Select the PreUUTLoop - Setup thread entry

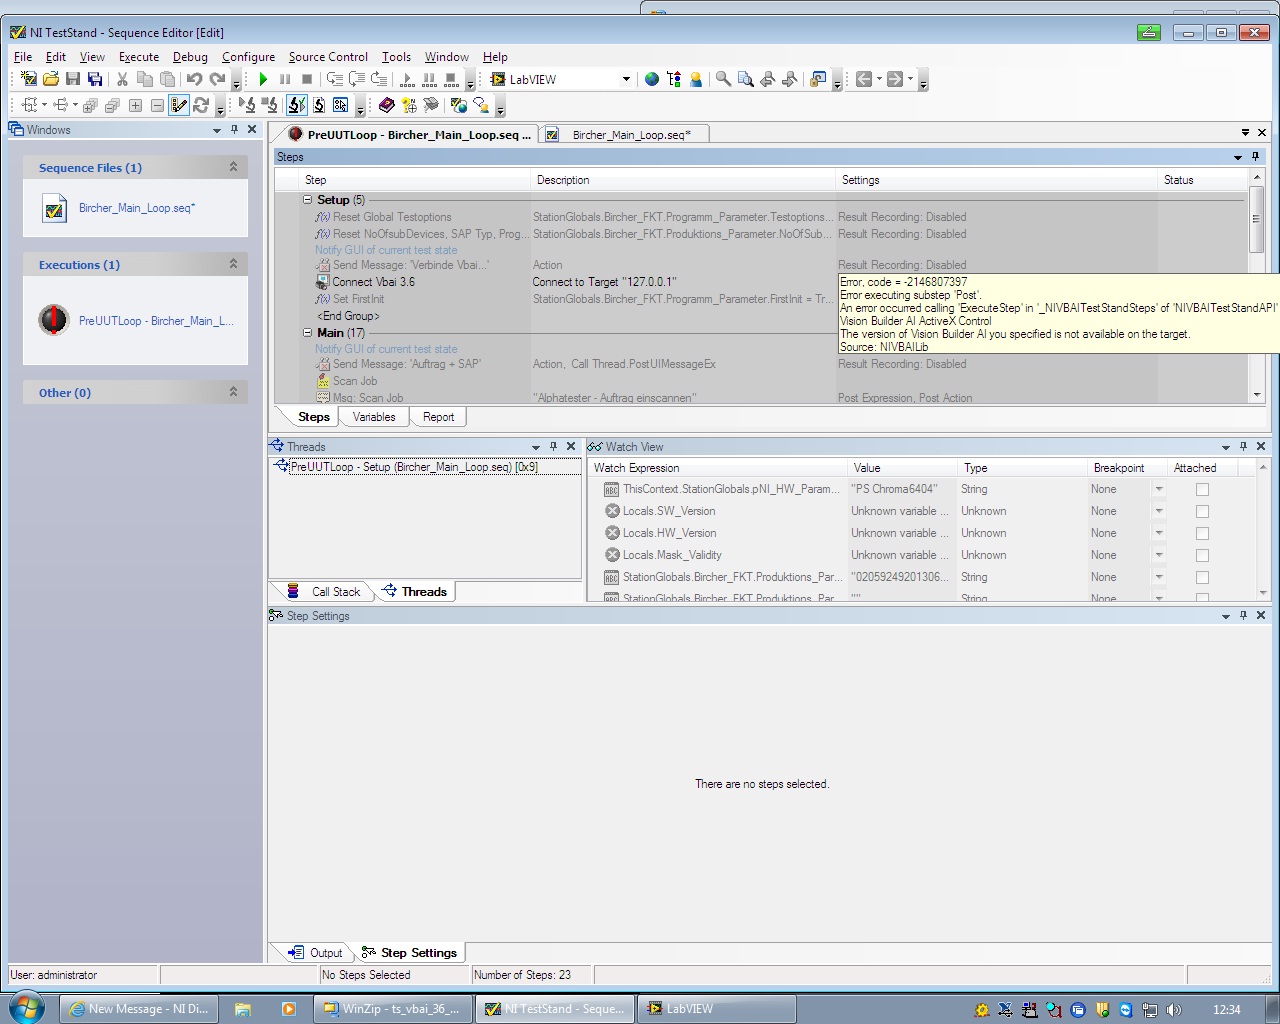[414, 467]
